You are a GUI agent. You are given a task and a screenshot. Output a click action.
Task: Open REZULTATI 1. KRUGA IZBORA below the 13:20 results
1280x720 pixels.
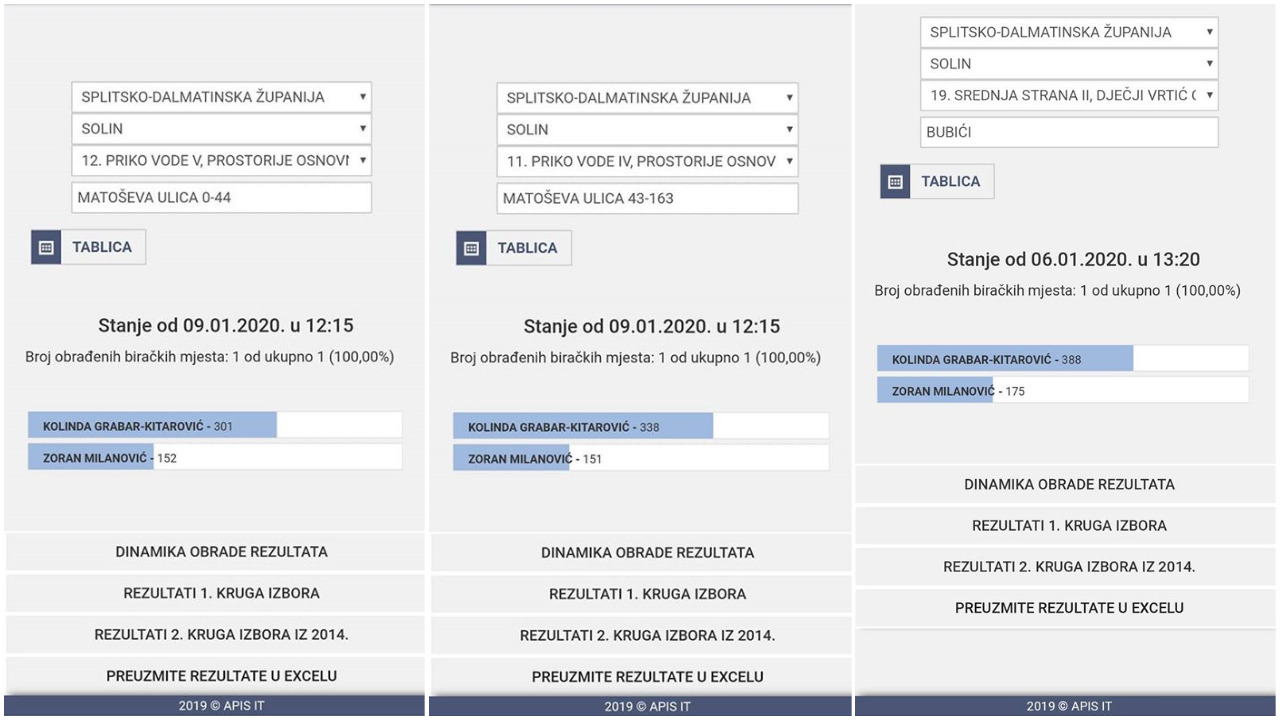click(1069, 526)
